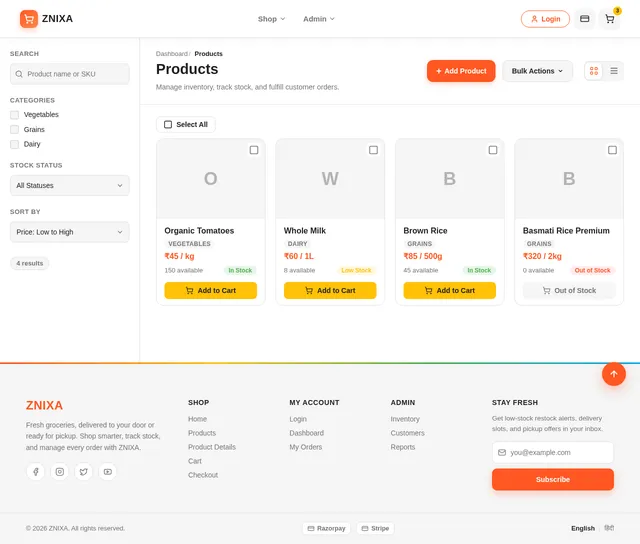Select the Brown Rice card checkbox
The height and width of the screenshot is (544, 640).
tap(493, 150)
